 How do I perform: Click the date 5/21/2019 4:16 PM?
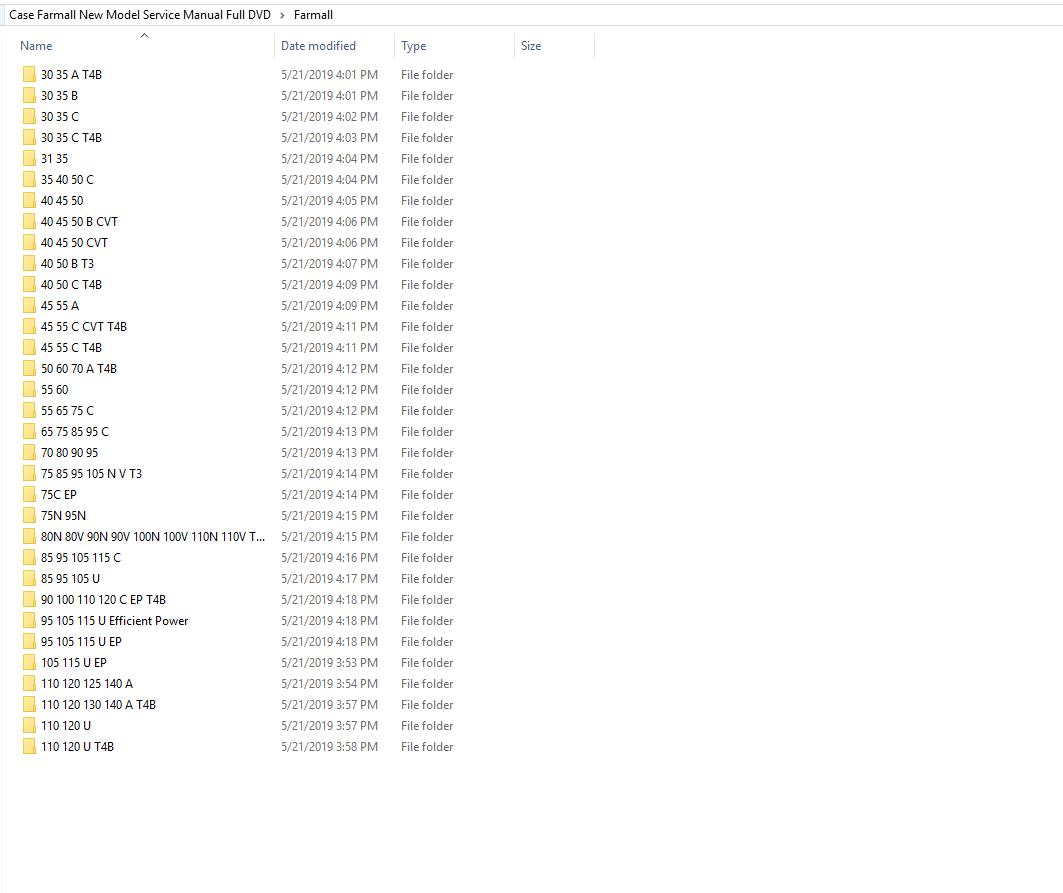(x=329, y=558)
